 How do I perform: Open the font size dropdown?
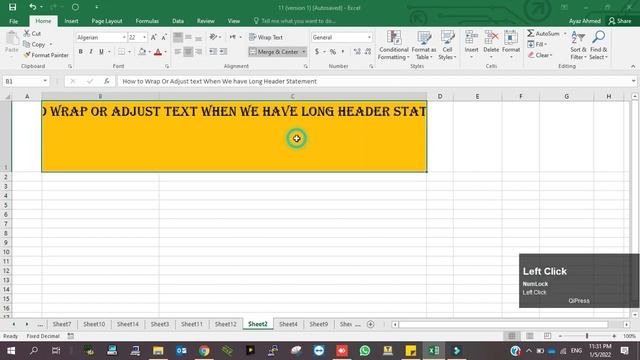(x=144, y=37)
